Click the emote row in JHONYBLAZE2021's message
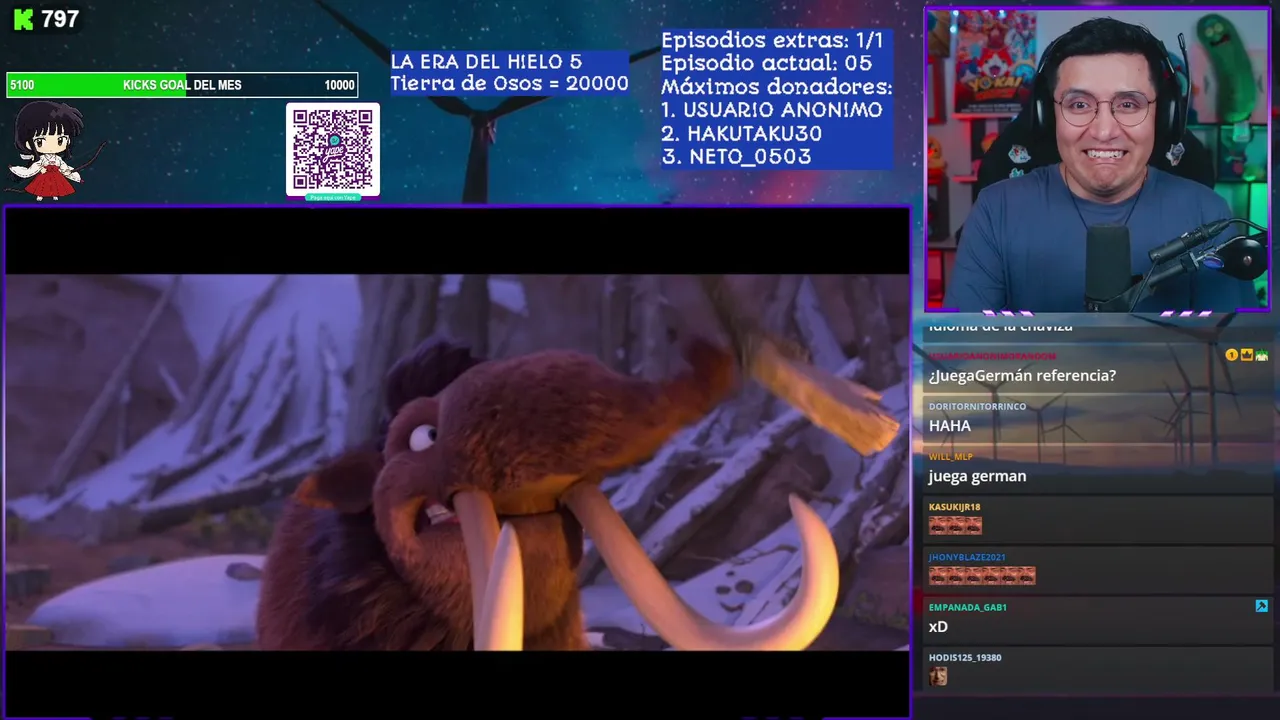 click(982, 576)
